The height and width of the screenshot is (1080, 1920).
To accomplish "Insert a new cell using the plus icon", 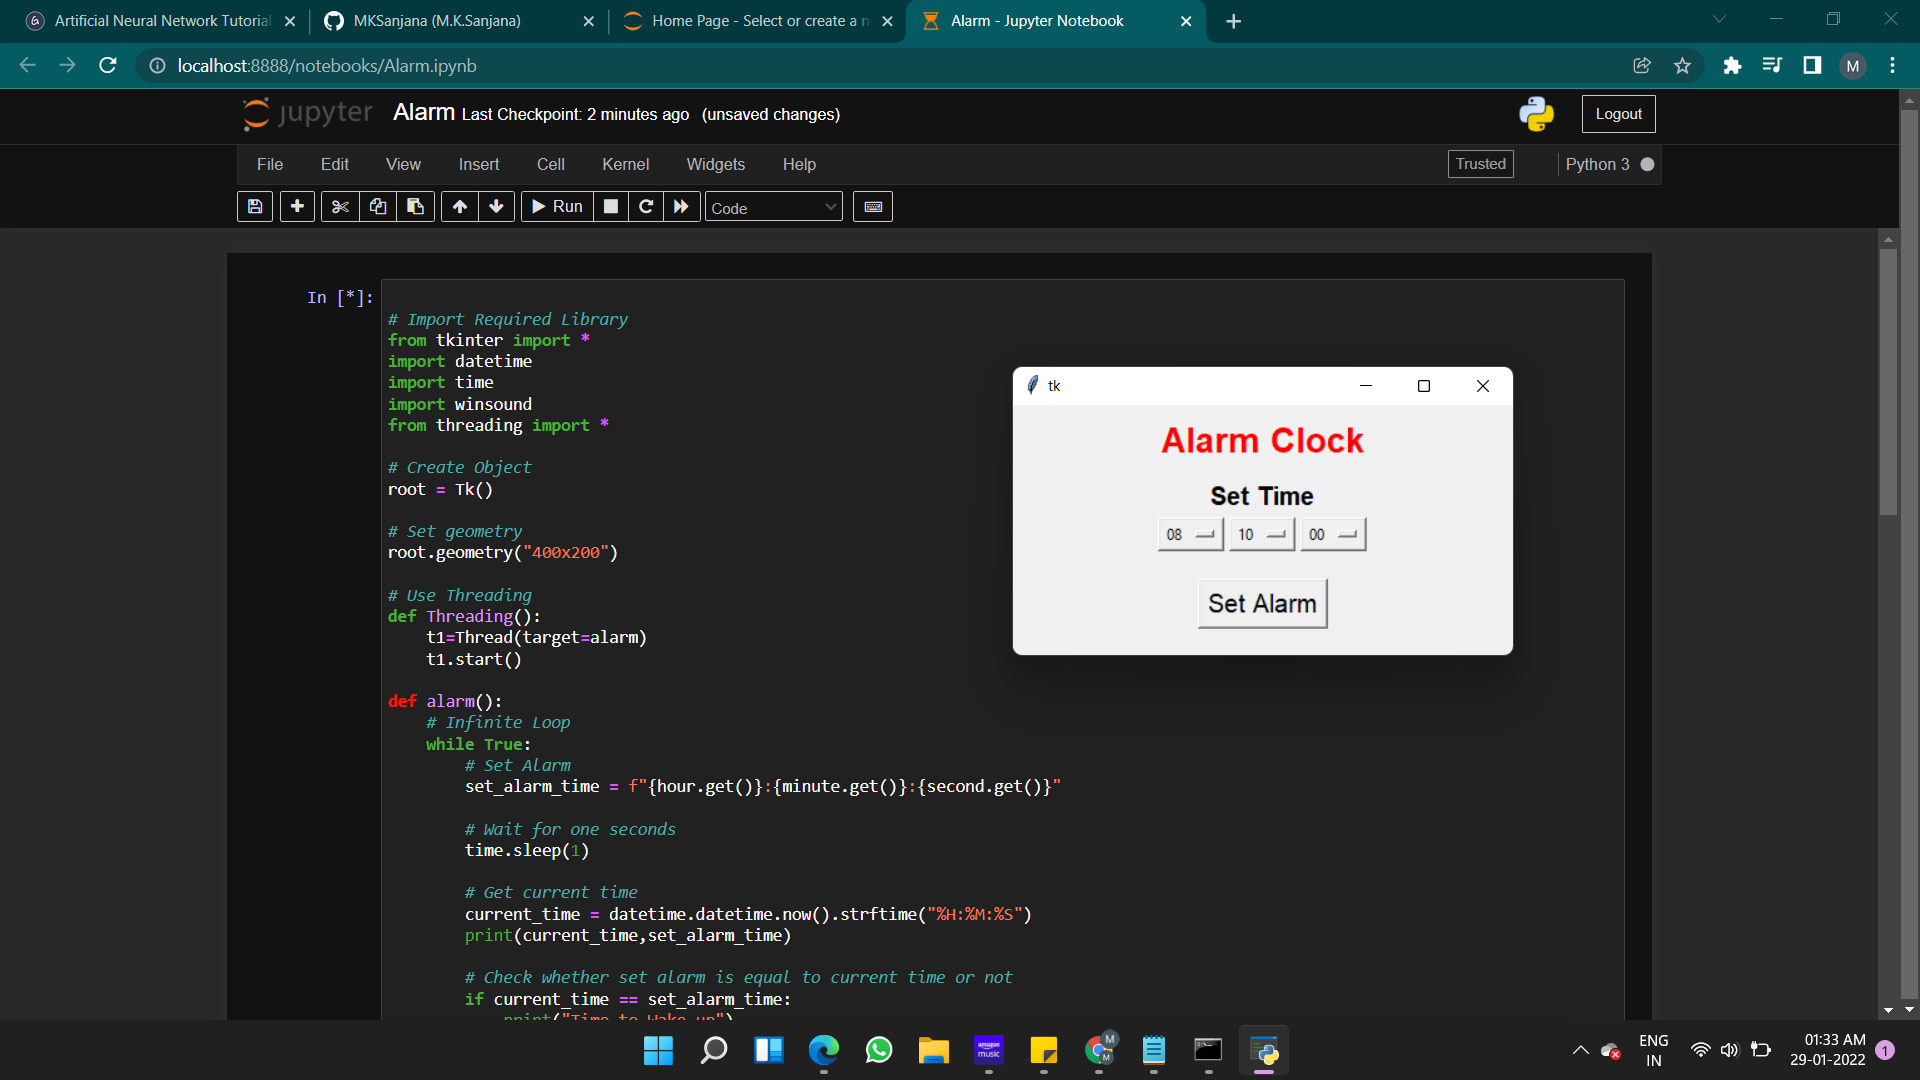I will click(297, 207).
